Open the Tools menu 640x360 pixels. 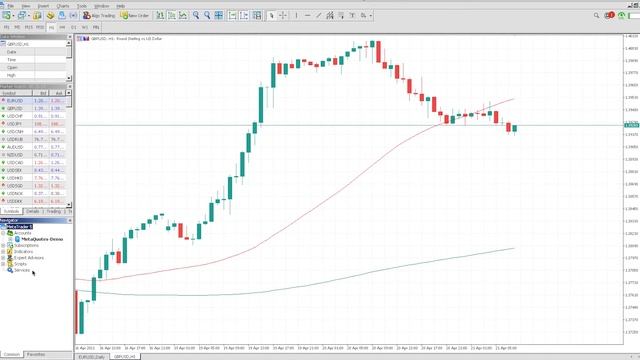pos(82,6)
